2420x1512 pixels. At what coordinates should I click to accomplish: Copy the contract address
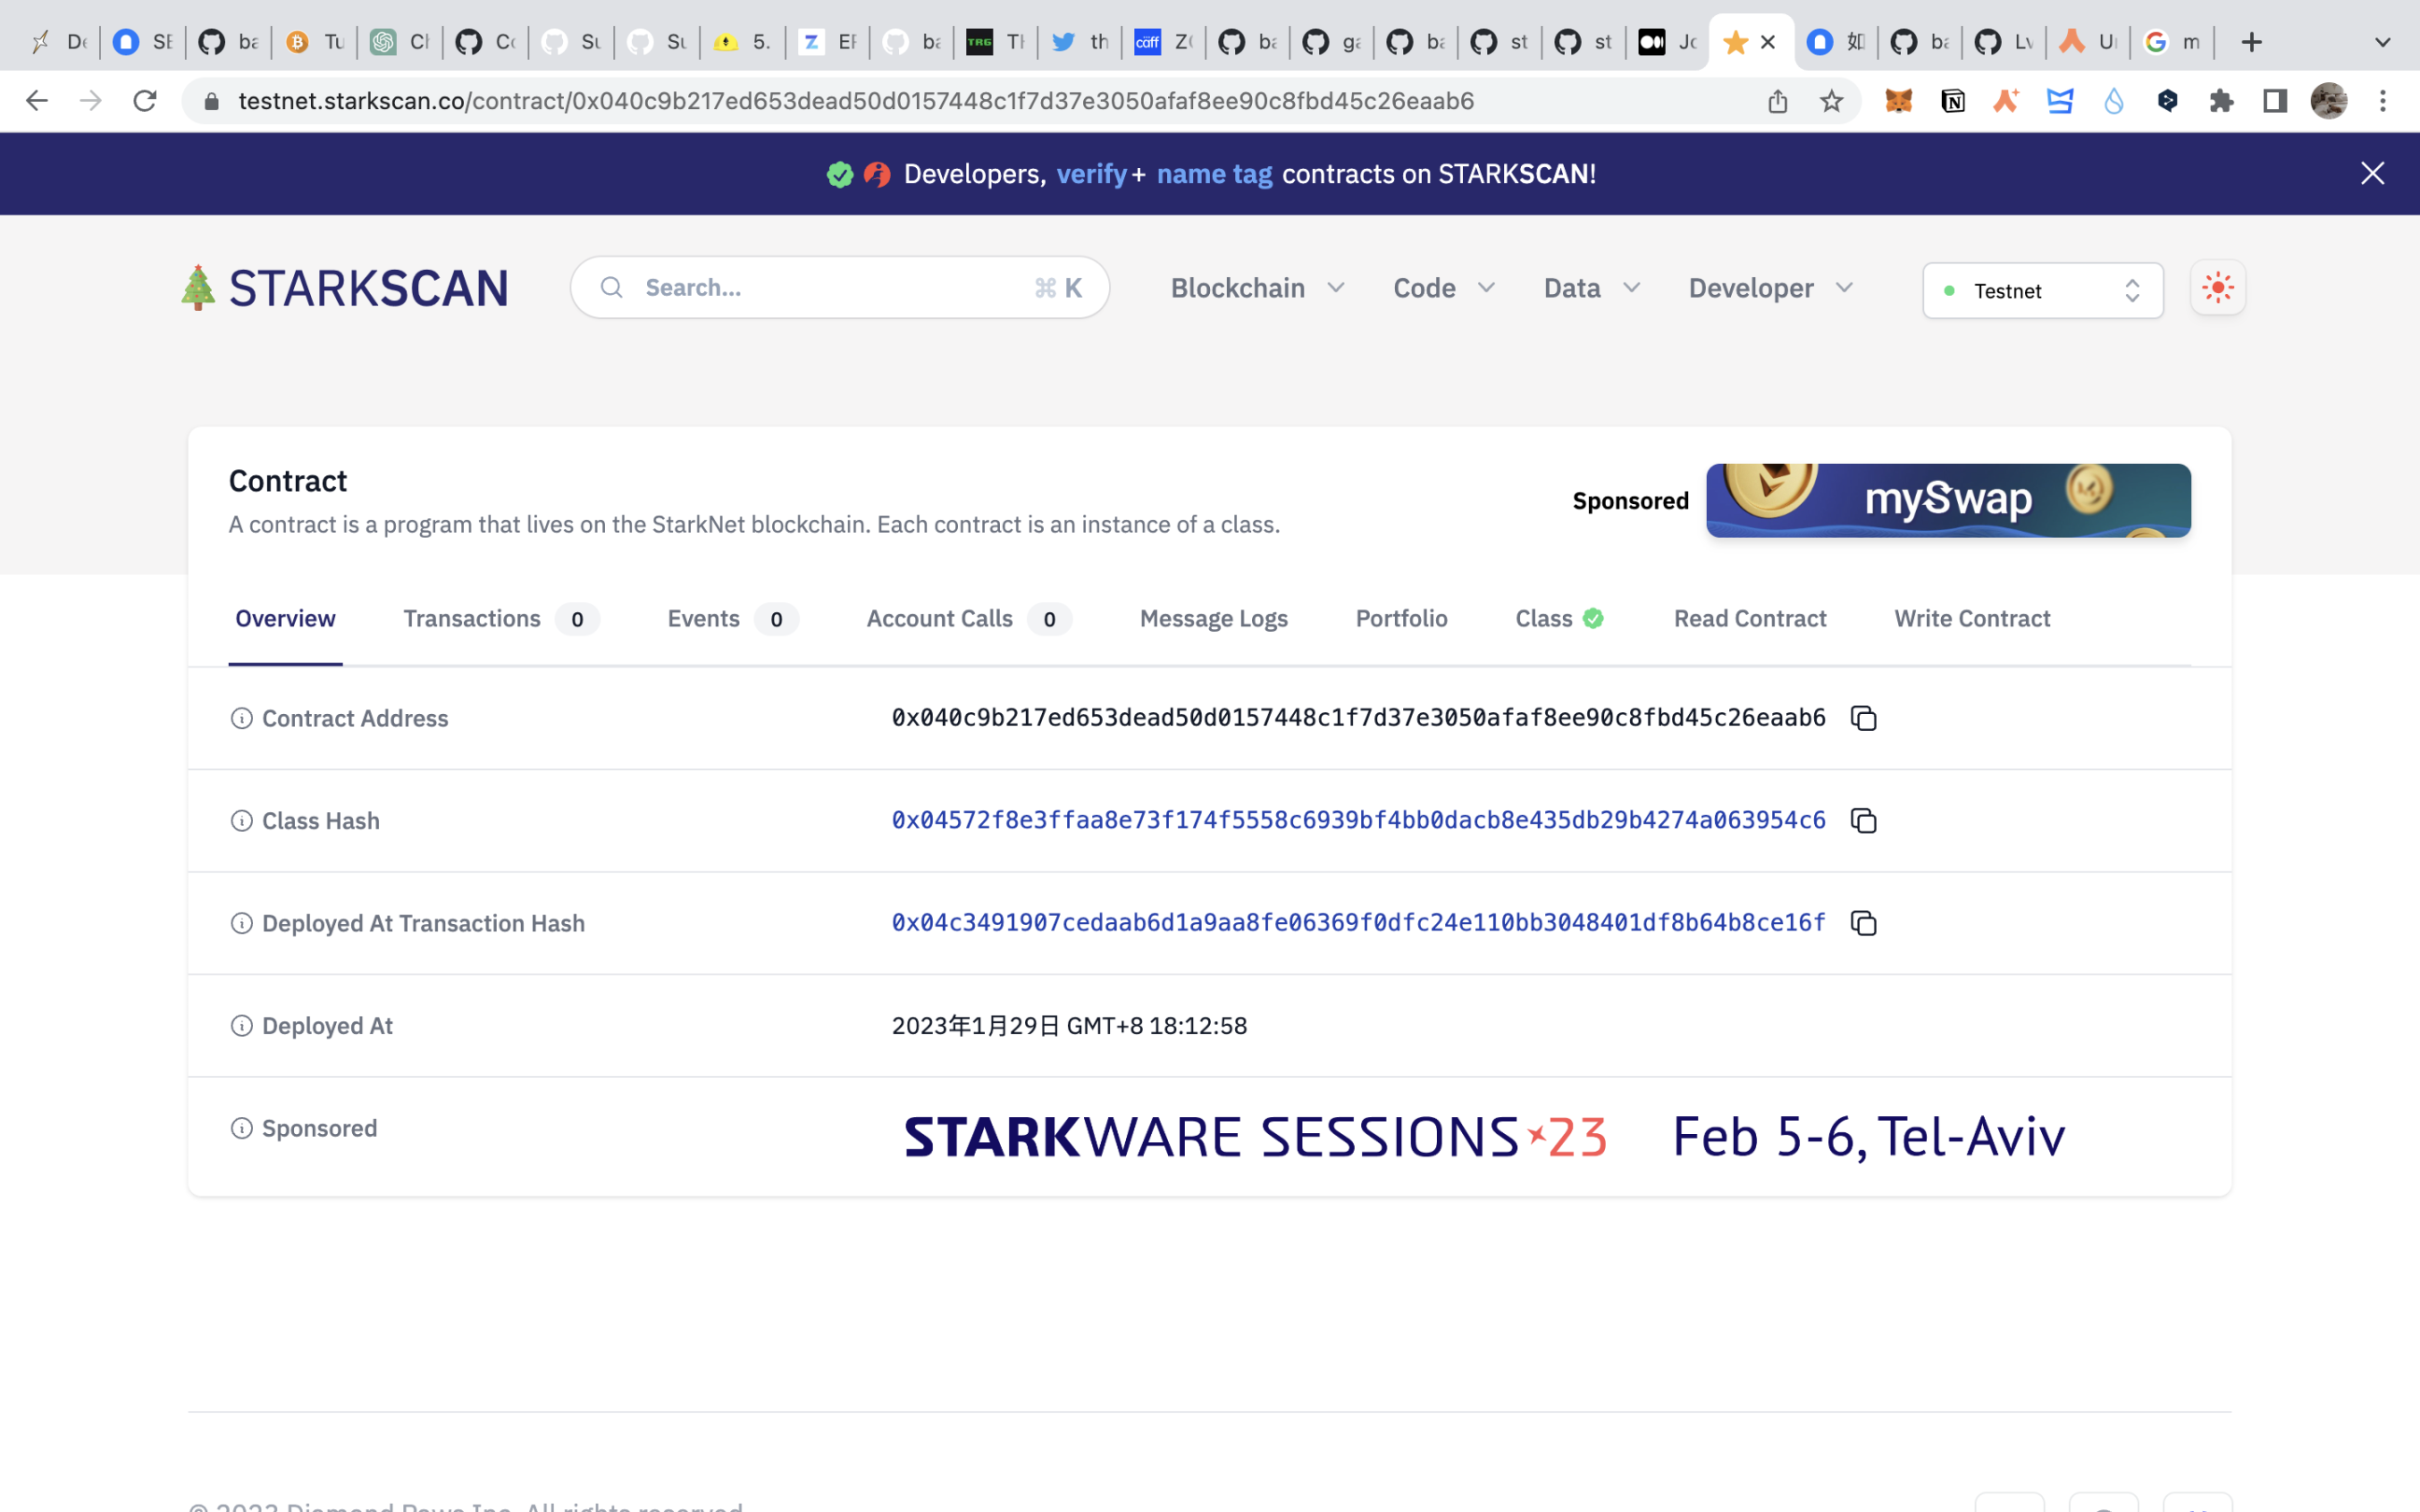pos(1863,718)
